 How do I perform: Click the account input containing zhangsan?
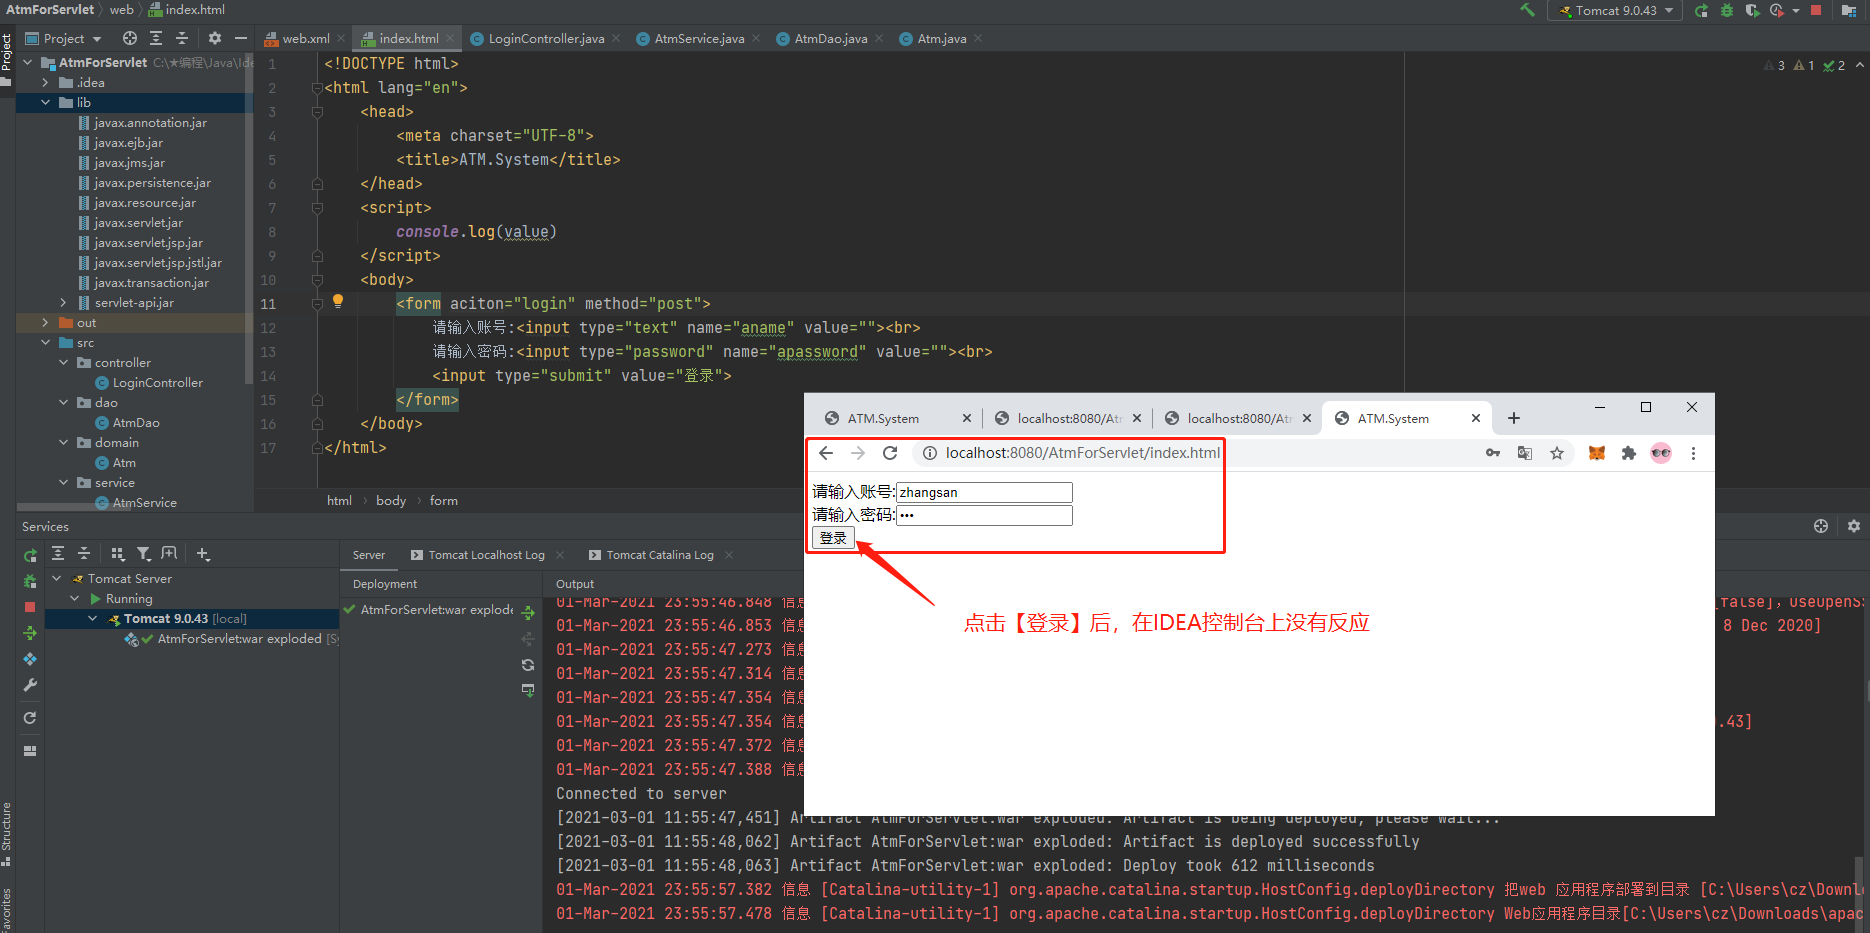(x=984, y=492)
